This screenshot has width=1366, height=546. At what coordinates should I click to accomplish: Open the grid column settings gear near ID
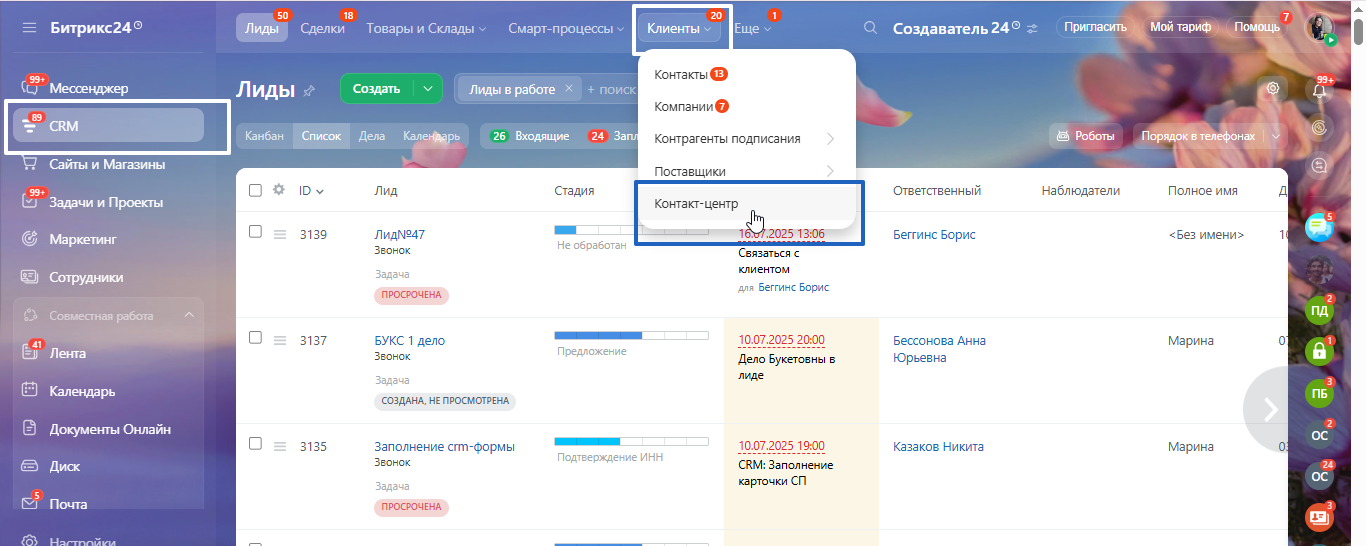(279, 190)
